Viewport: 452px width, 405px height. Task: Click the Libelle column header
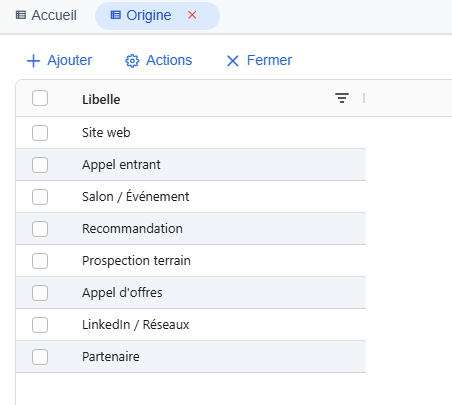tap(101, 99)
